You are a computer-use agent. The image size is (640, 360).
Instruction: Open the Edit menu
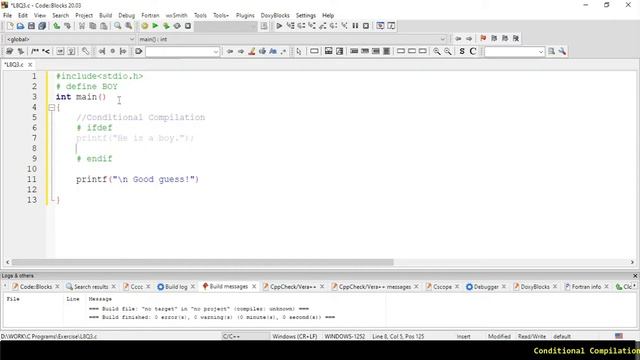click(23, 16)
